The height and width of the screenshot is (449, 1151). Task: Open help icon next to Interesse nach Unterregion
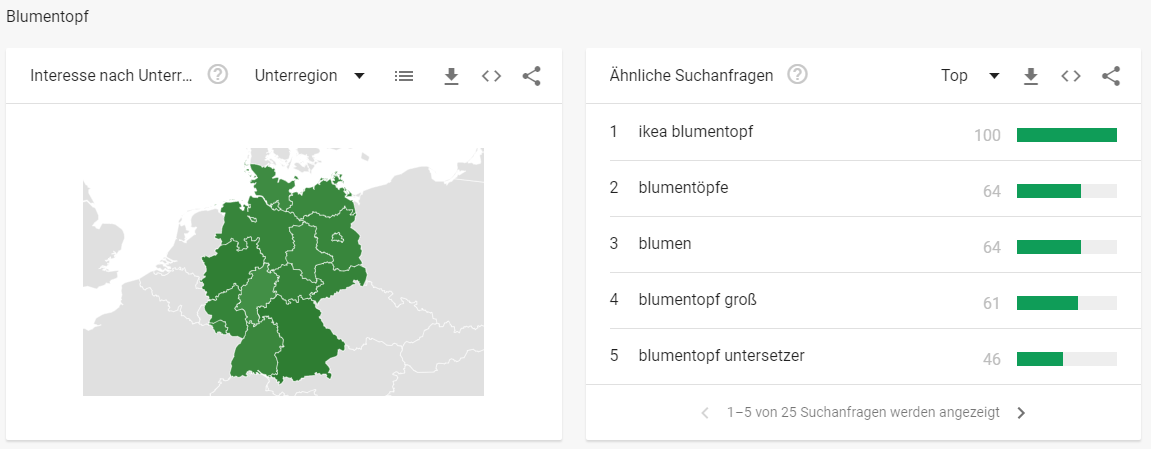[x=218, y=75]
